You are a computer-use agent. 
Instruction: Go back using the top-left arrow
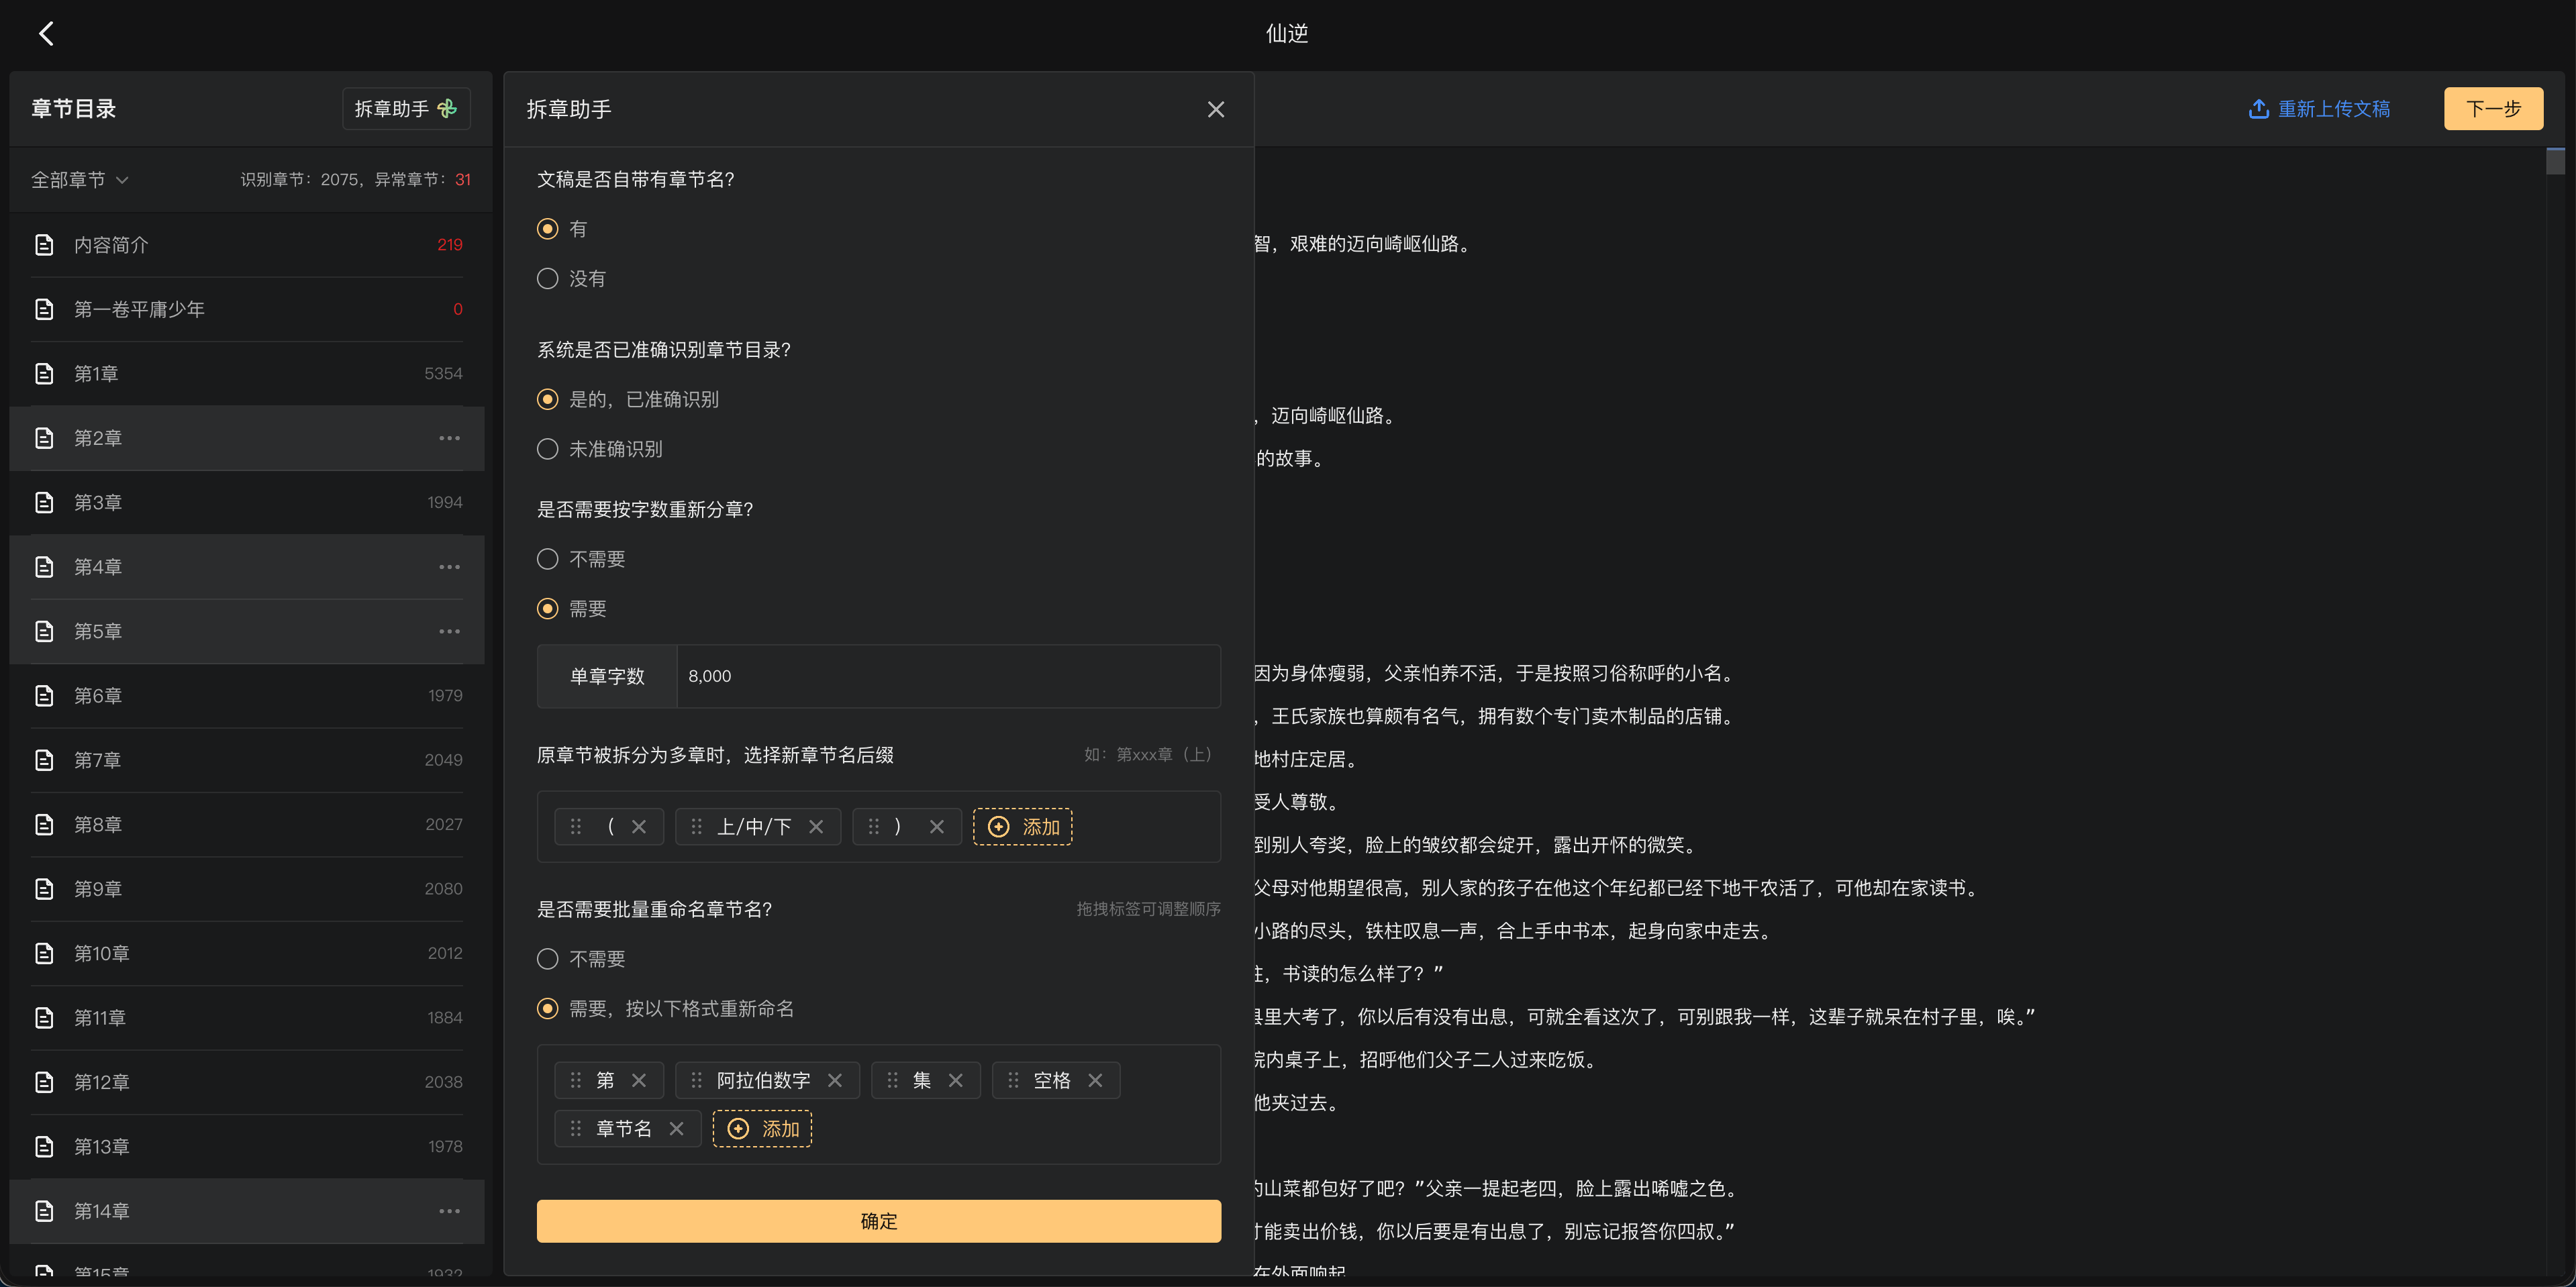[46, 34]
